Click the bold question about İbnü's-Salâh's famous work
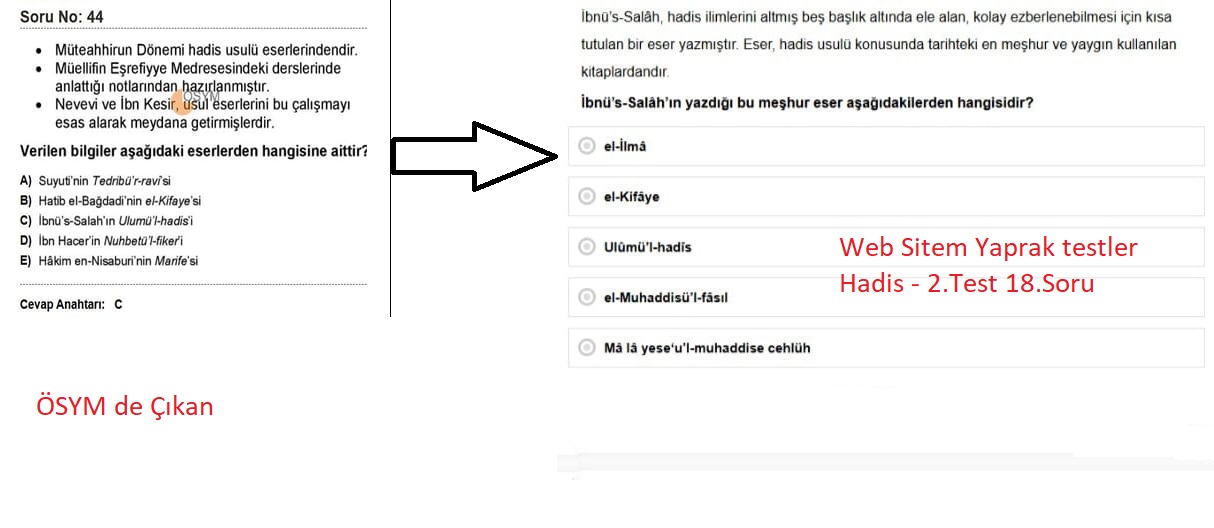This screenshot has width=1214, height=528. 806,103
